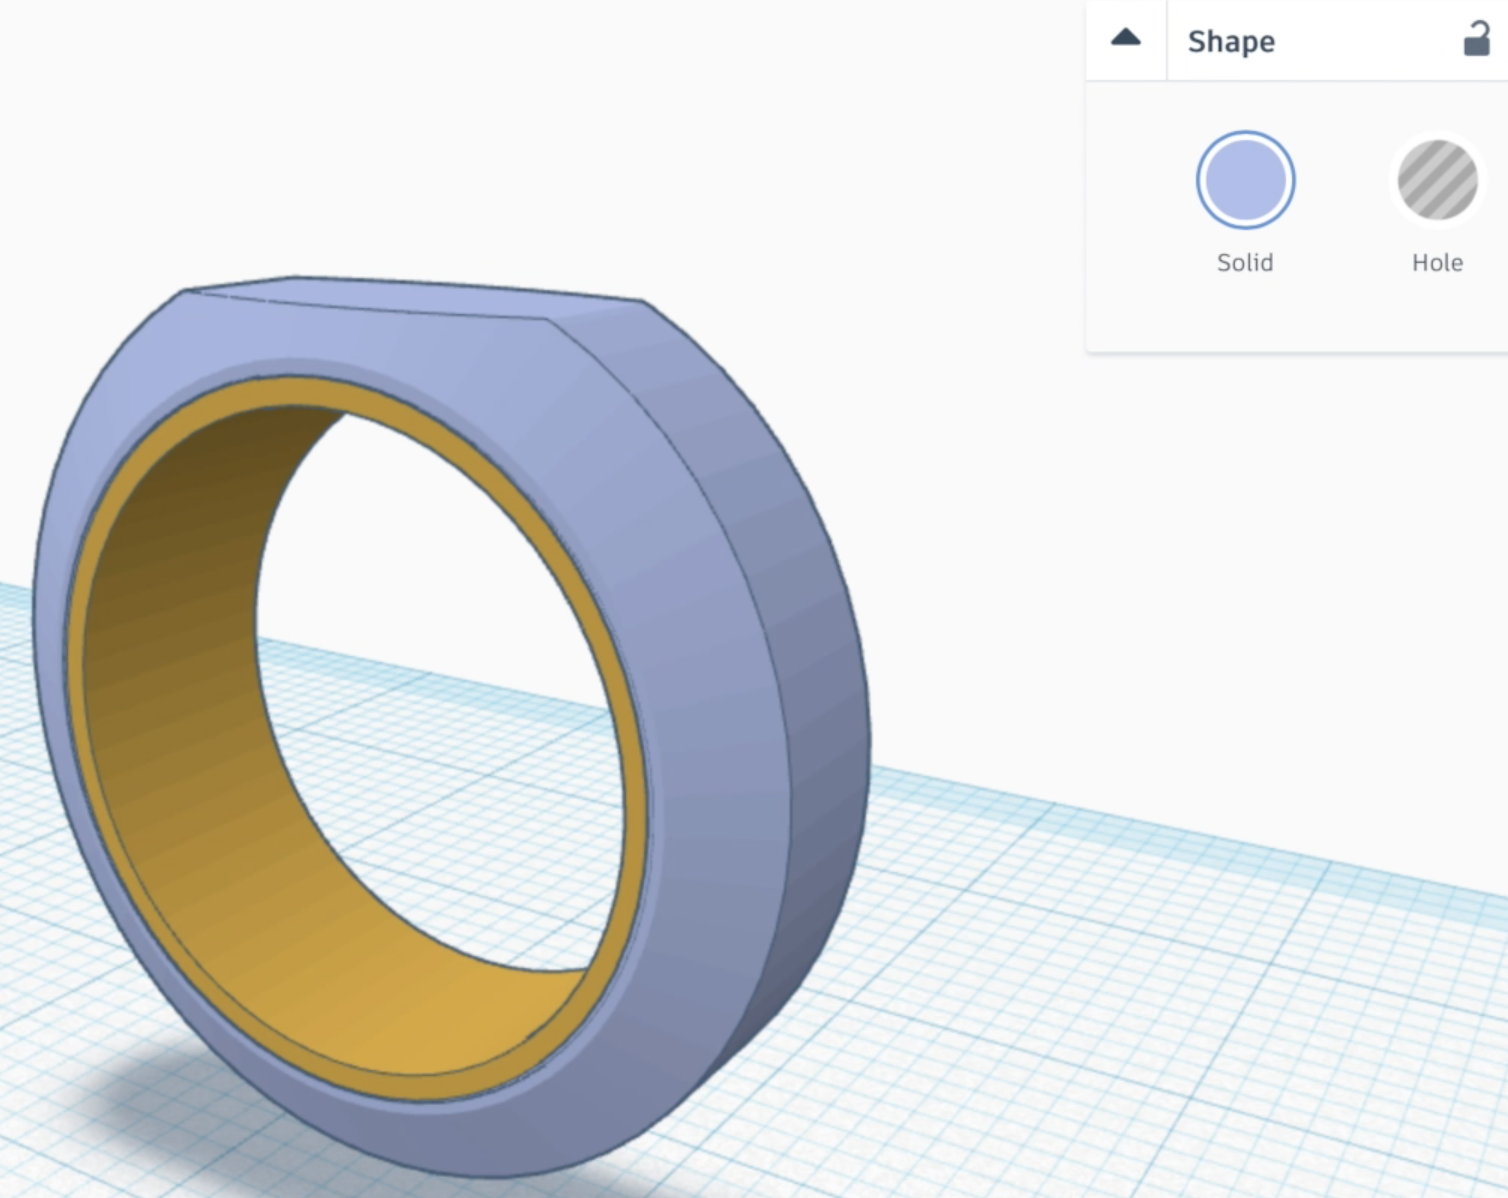Click the dark arrow left of Shape header
This screenshot has height=1198, width=1508.
(1125, 38)
